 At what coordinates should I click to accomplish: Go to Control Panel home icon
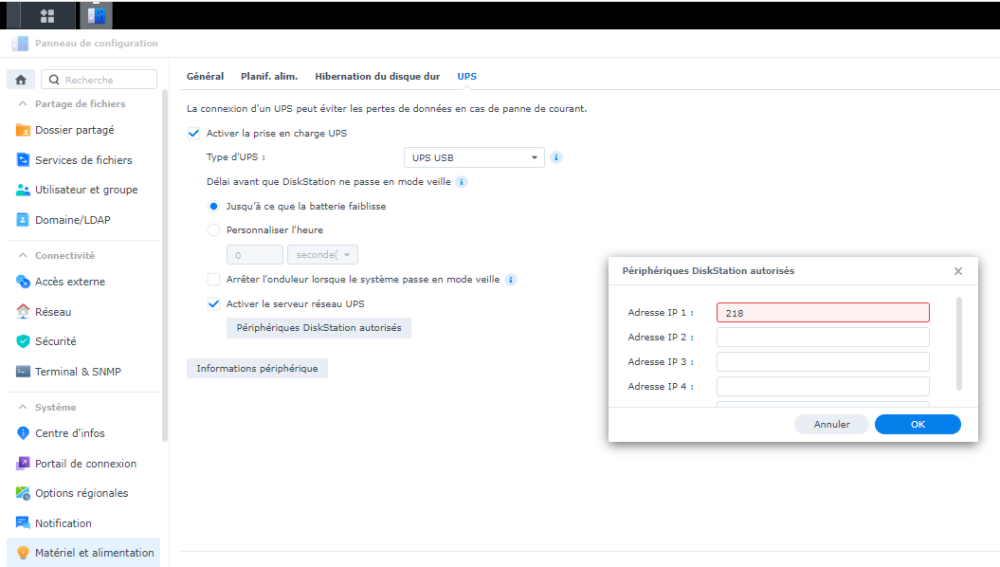[x=20, y=80]
